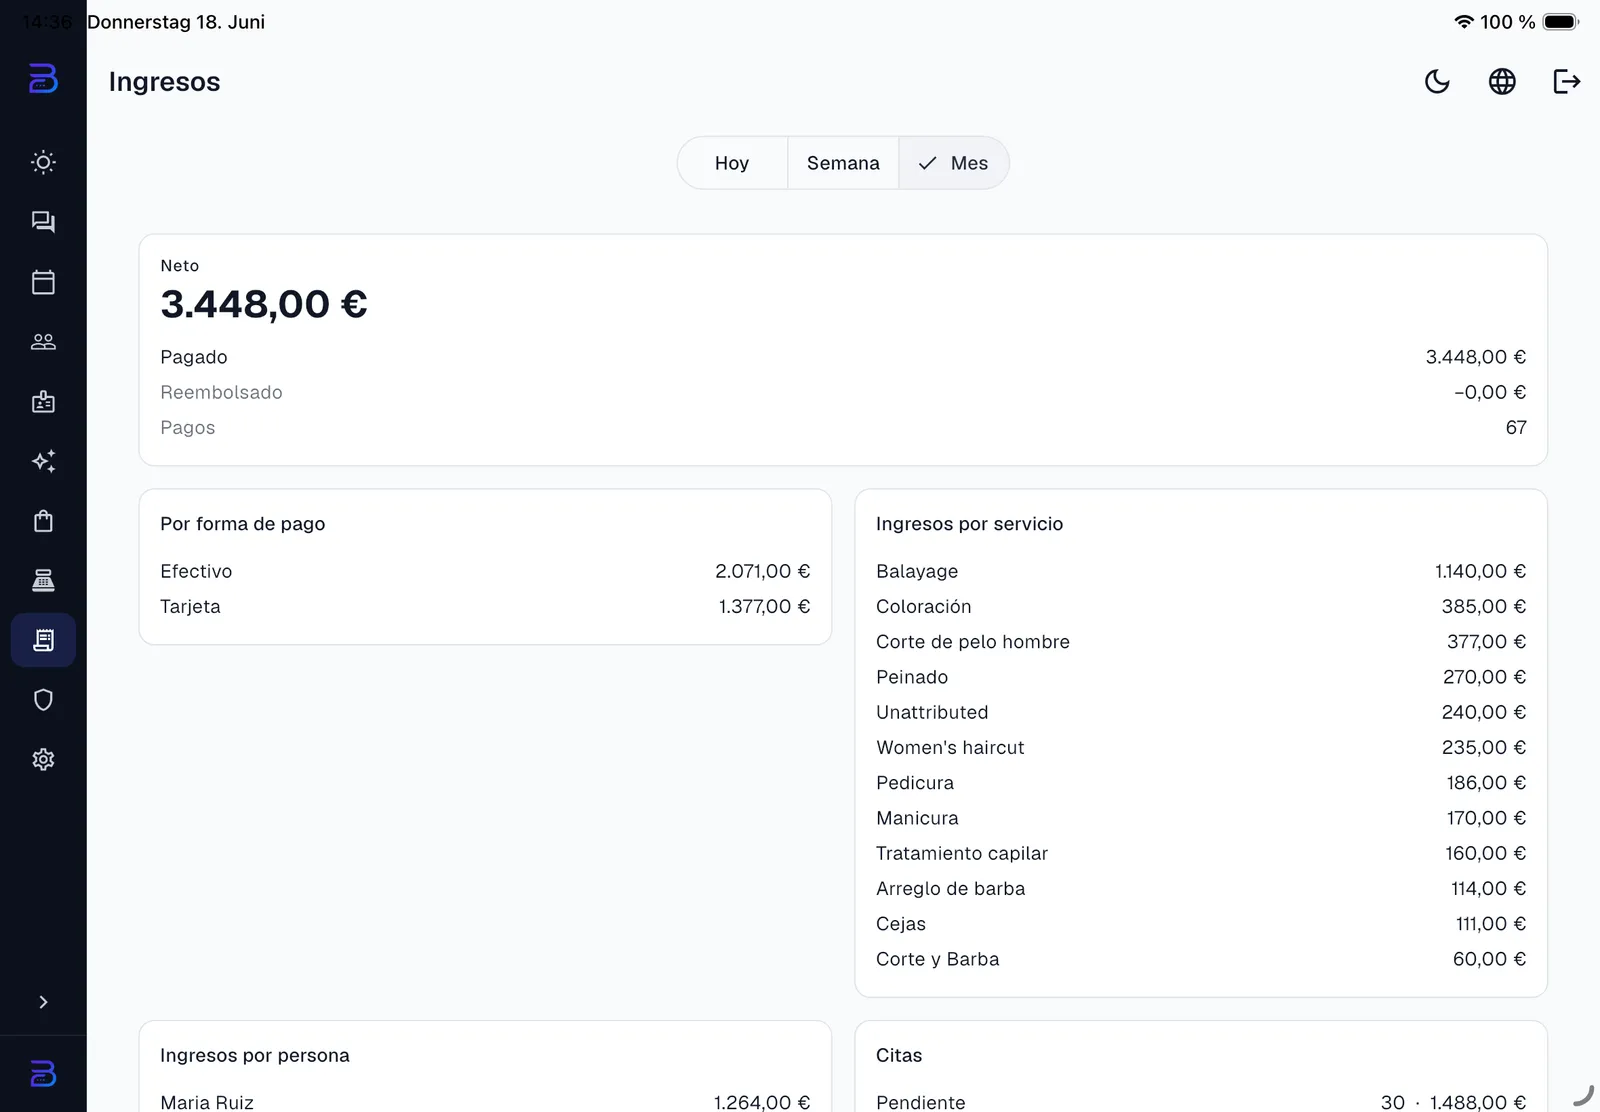Click the bottom sidebar brand logo
This screenshot has height=1112, width=1600.
tap(43, 1074)
